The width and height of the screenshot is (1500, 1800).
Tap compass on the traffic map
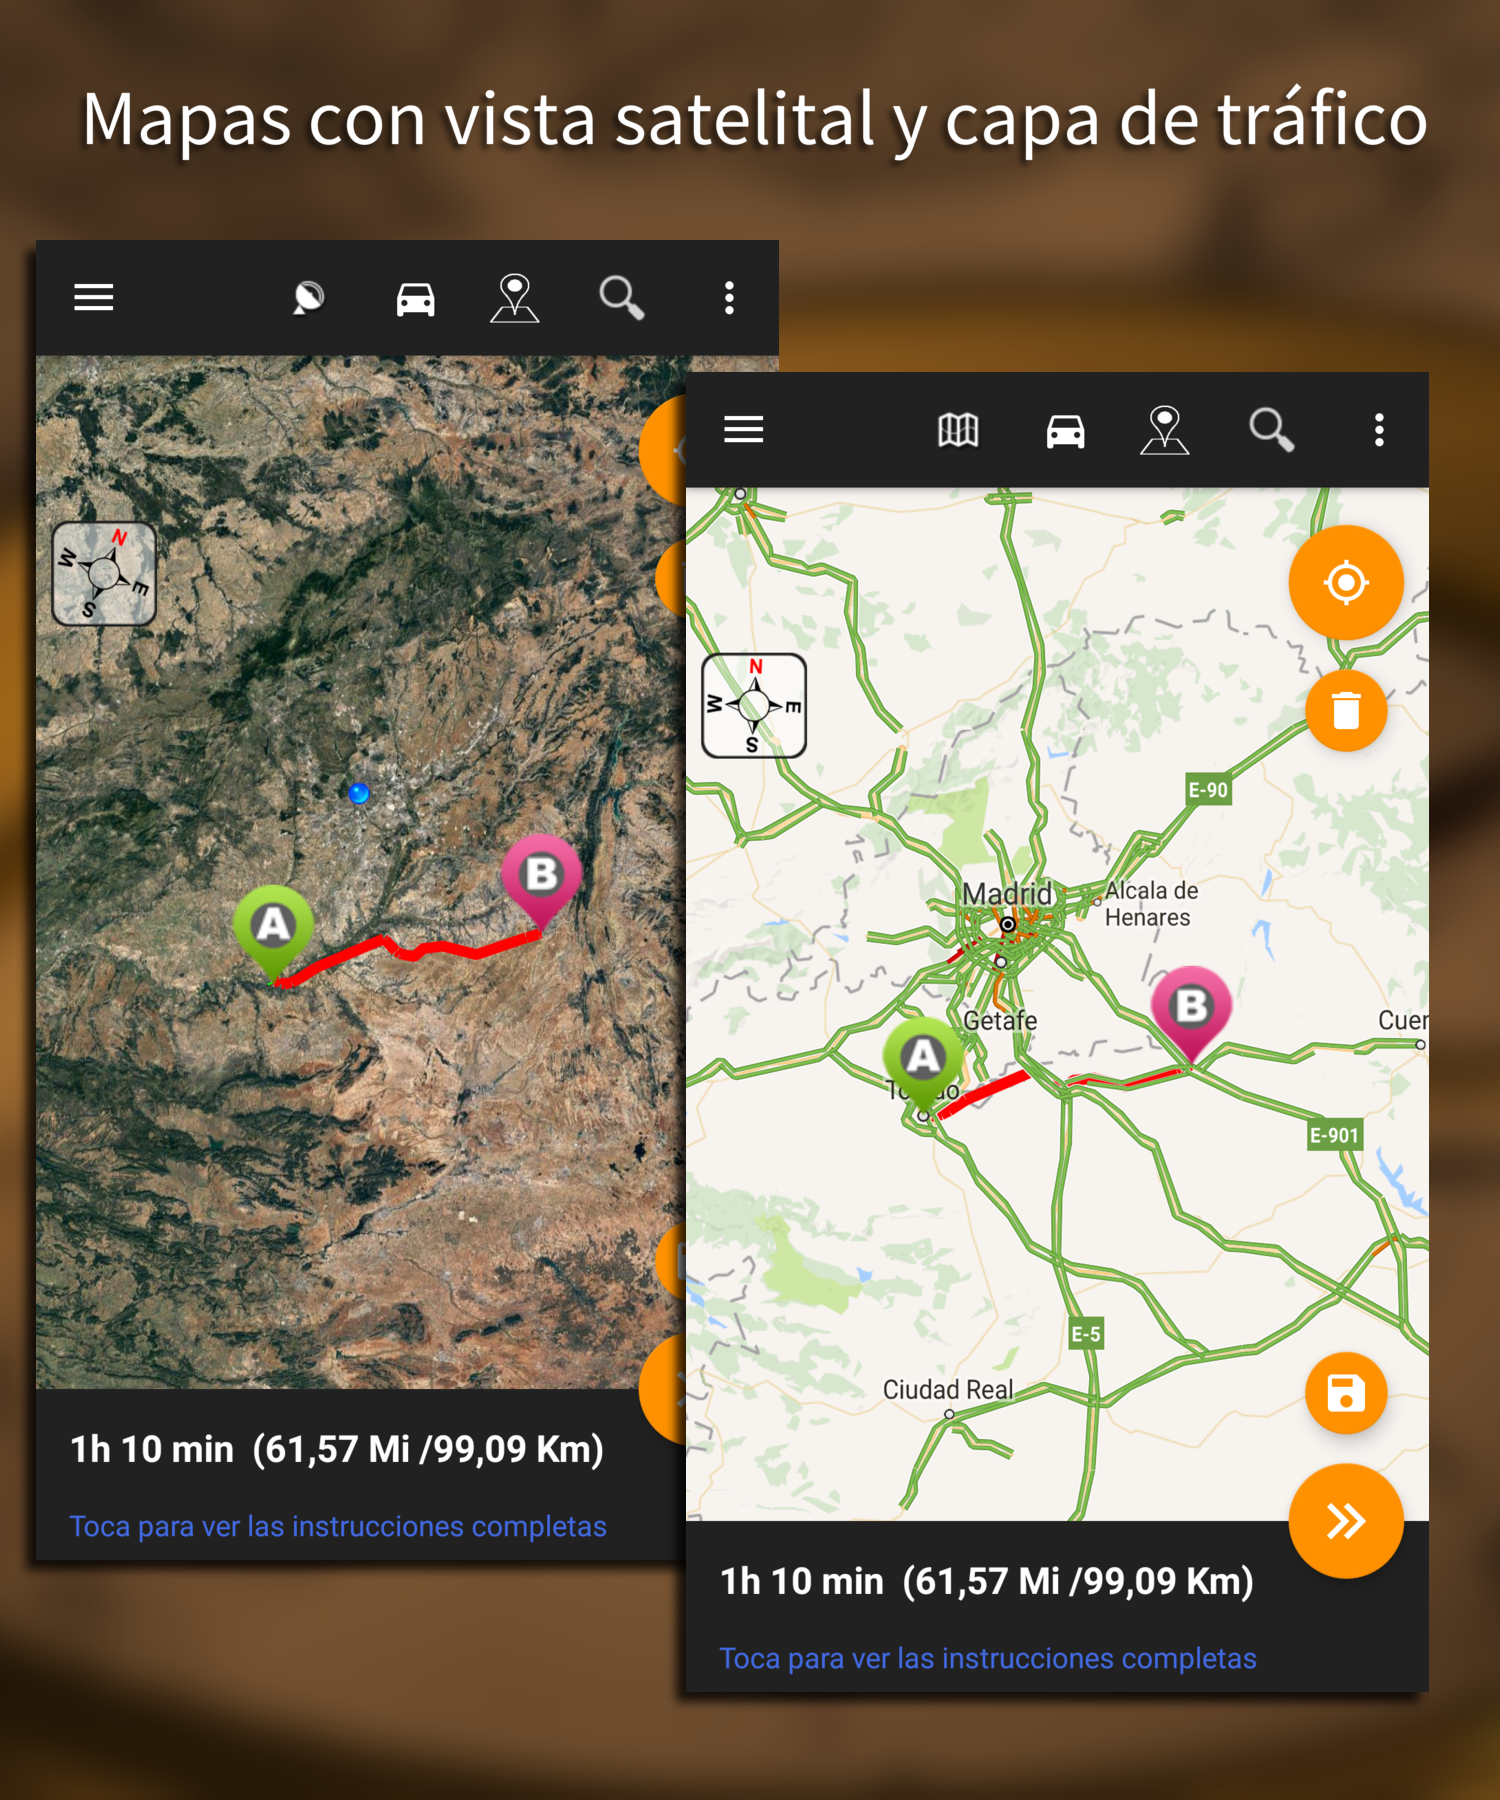[754, 706]
